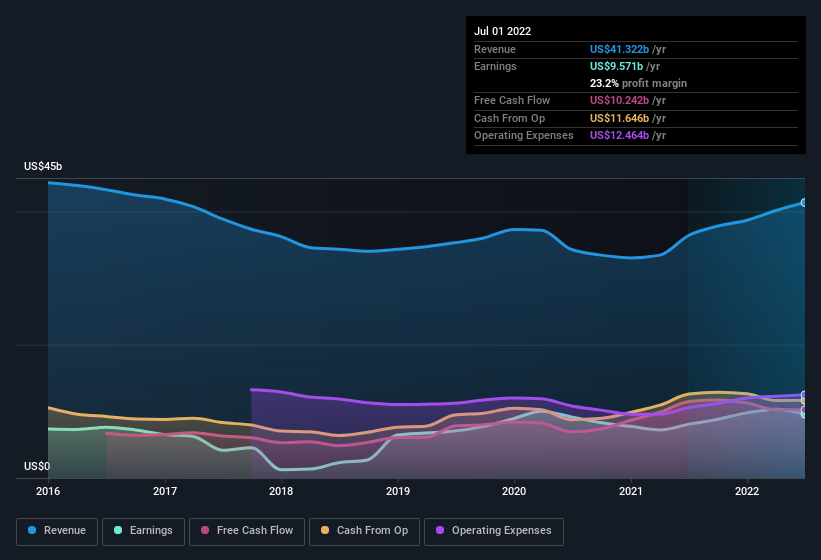Screen dimensions: 821x560
Task: Toggle the Earnings legend series
Action: pos(143,531)
